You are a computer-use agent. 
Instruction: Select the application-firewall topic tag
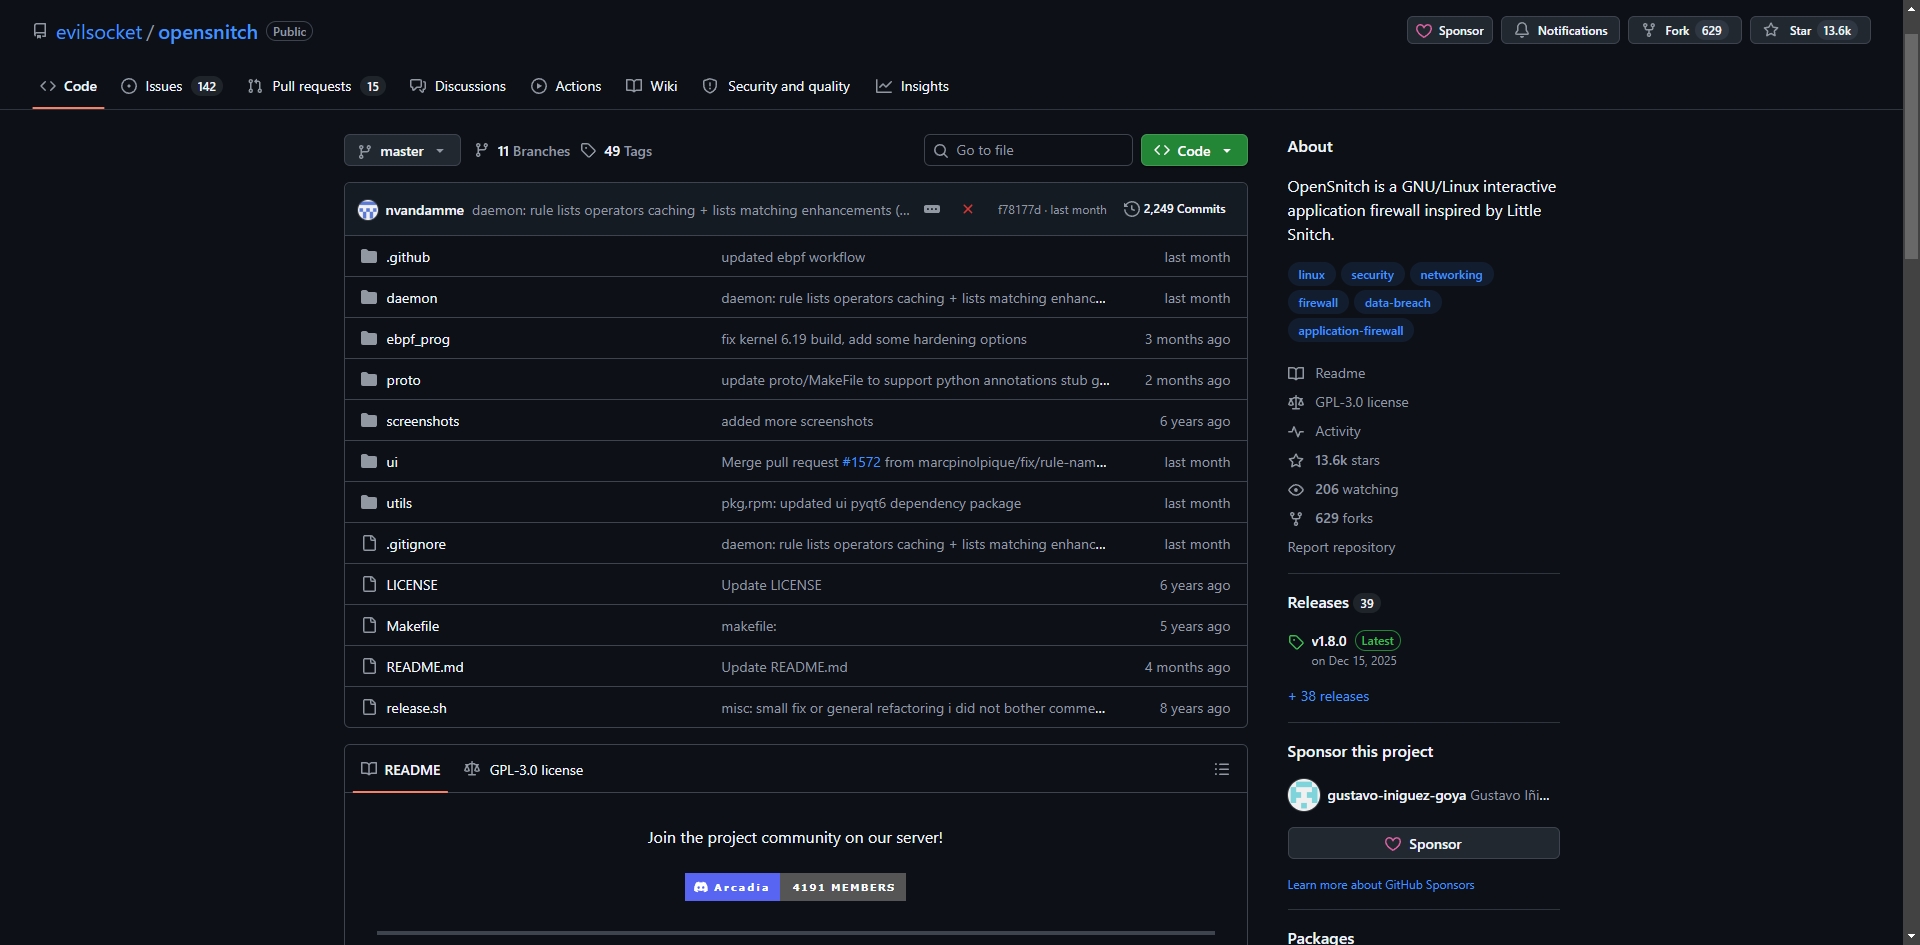1350,331
